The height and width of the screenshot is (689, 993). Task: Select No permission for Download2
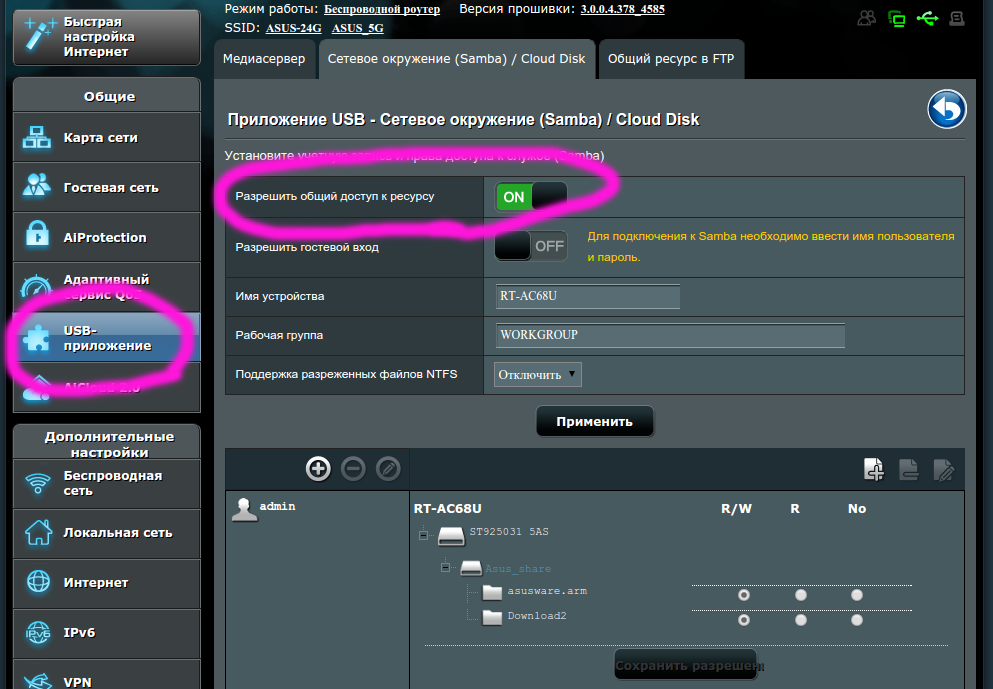point(856,619)
